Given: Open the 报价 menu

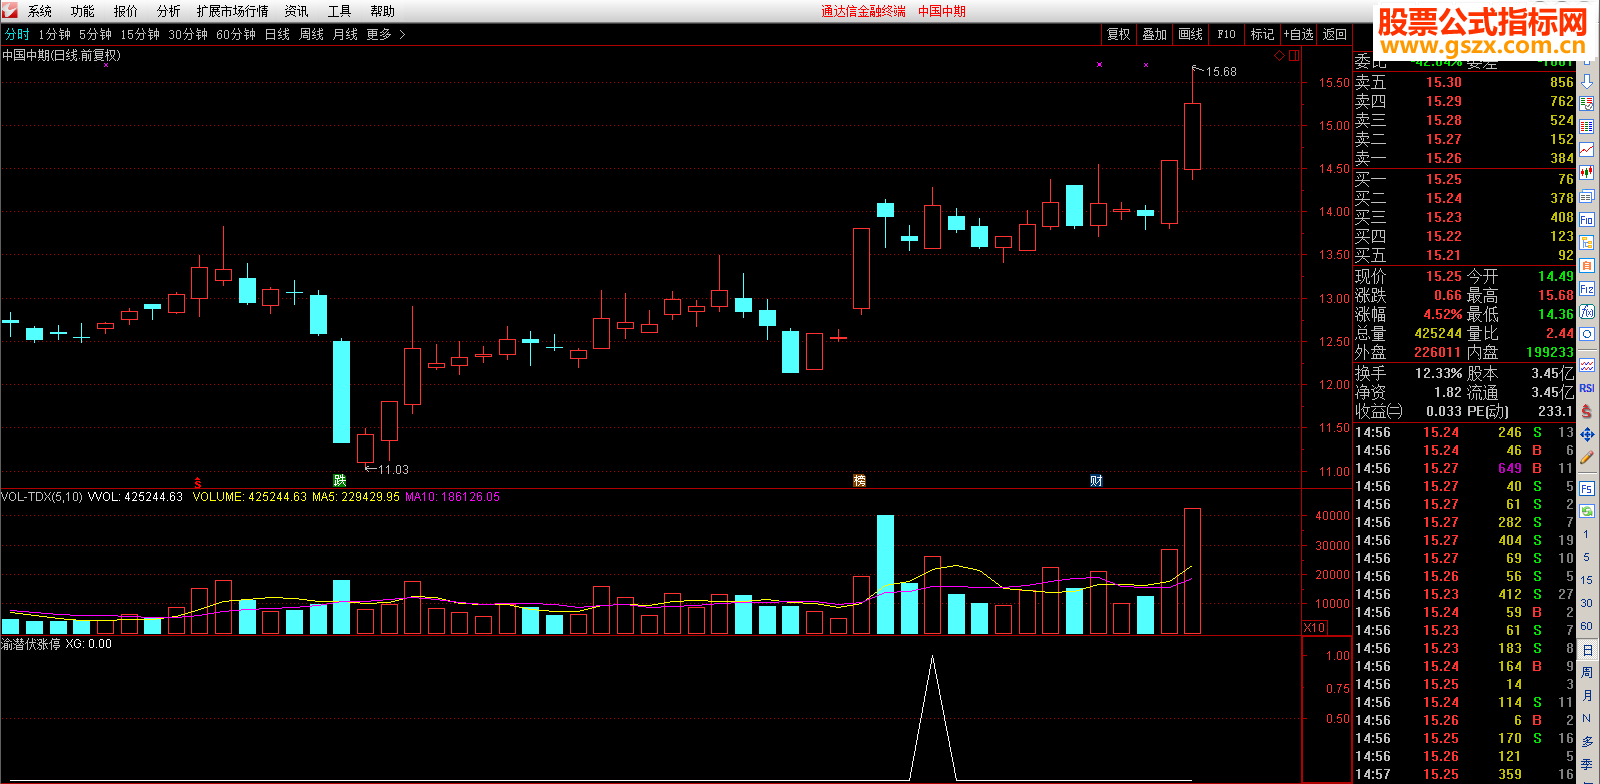Looking at the screenshot, I should [x=126, y=11].
